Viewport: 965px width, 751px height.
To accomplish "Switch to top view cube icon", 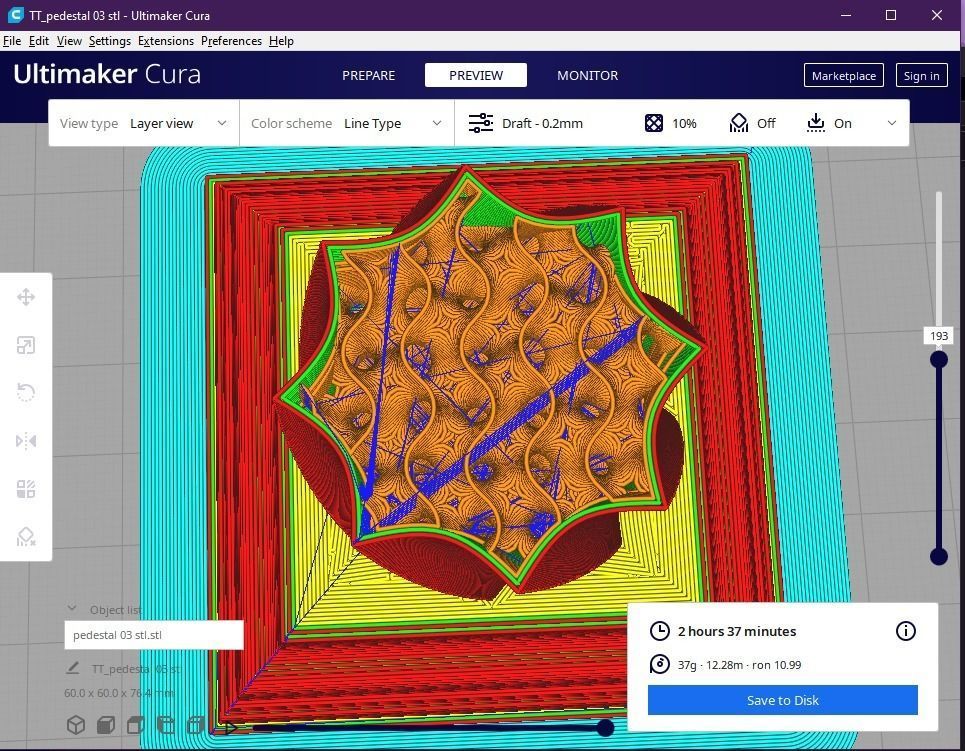I will point(135,725).
